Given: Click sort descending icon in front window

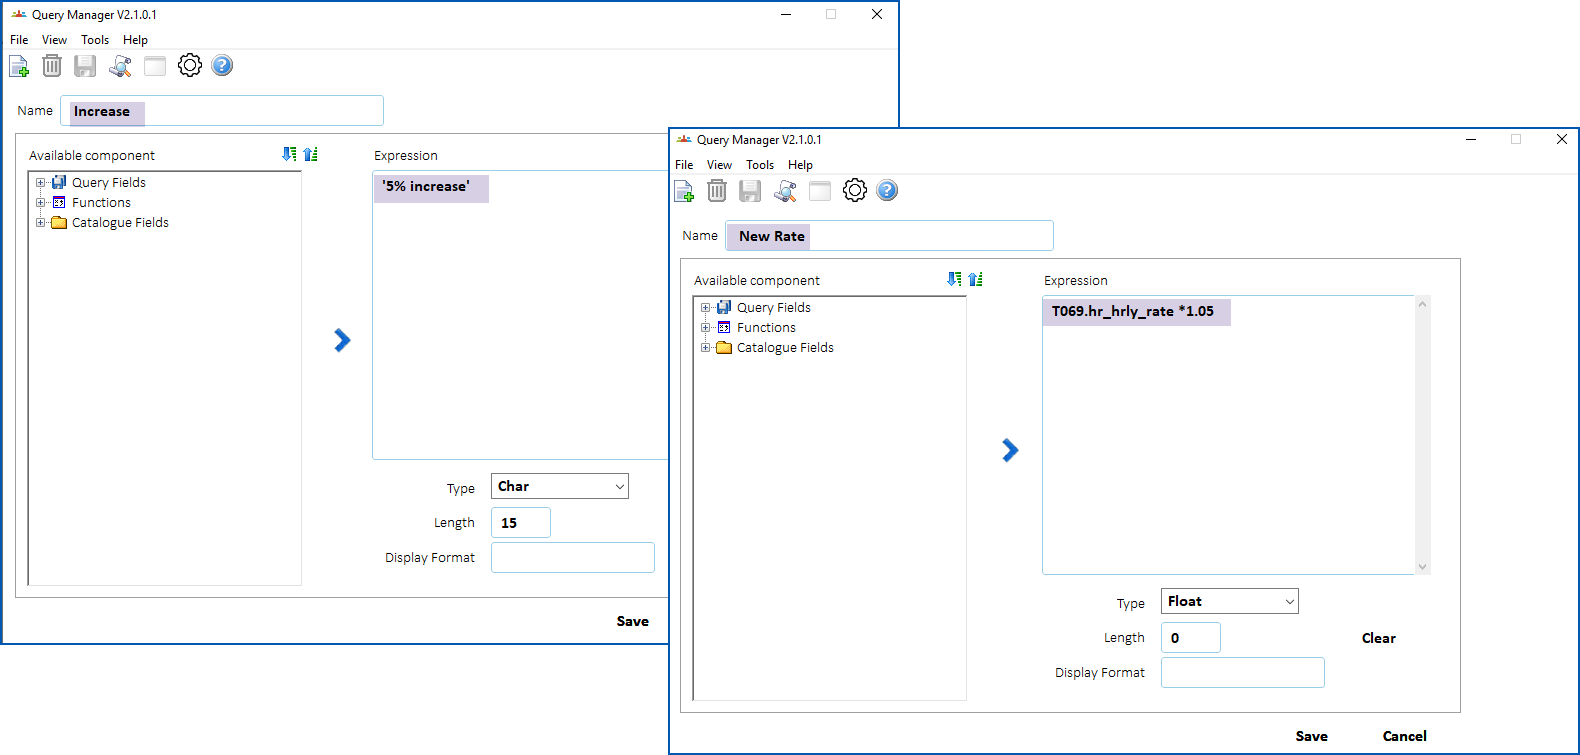Looking at the screenshot, I should (954, 279).
